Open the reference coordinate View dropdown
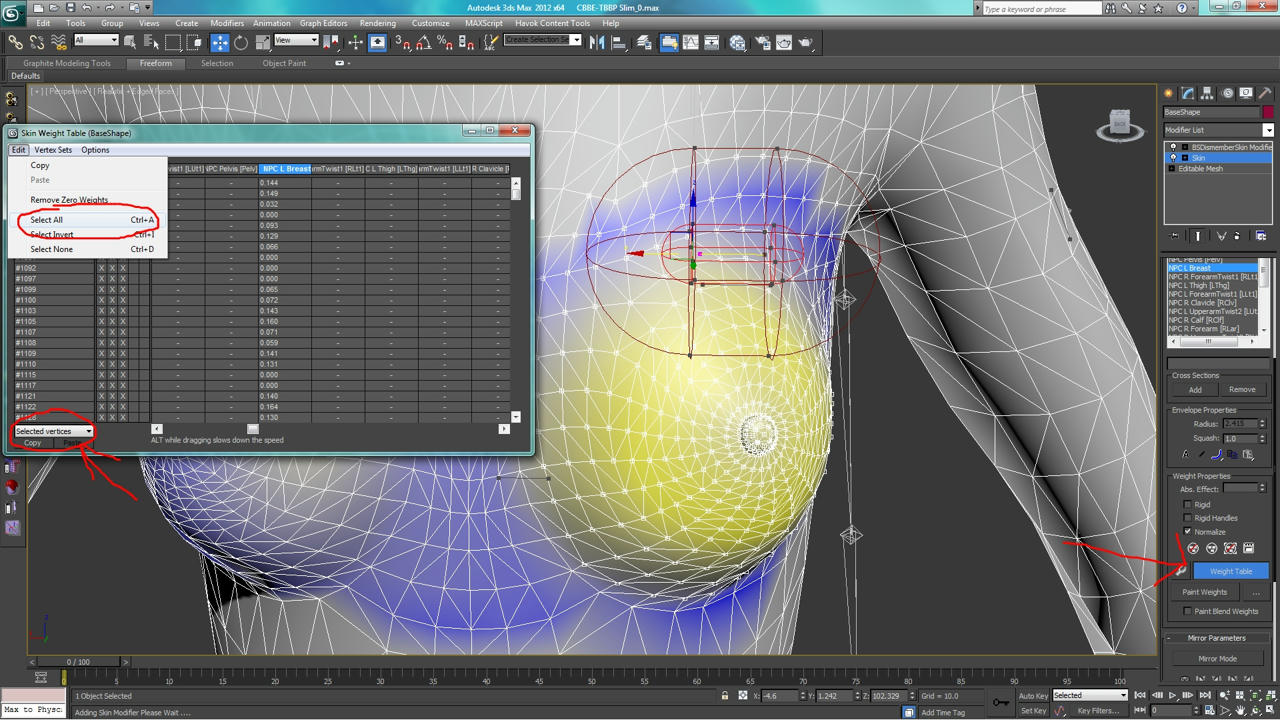 296,41
